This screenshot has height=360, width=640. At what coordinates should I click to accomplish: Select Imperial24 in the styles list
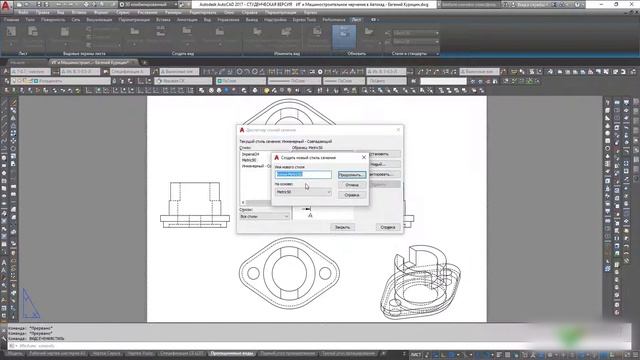coord(251,154)
